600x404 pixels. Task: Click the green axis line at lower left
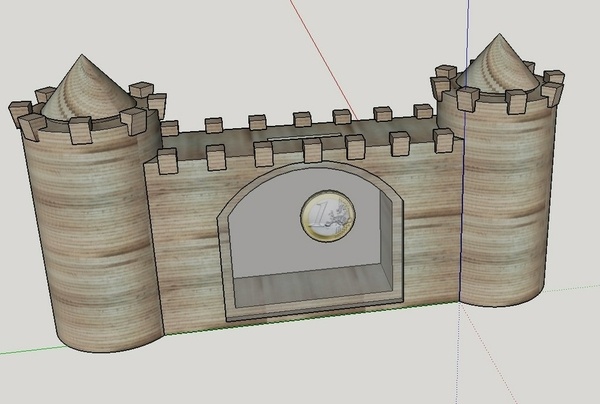pyautogui.click(x=25, y=350)
